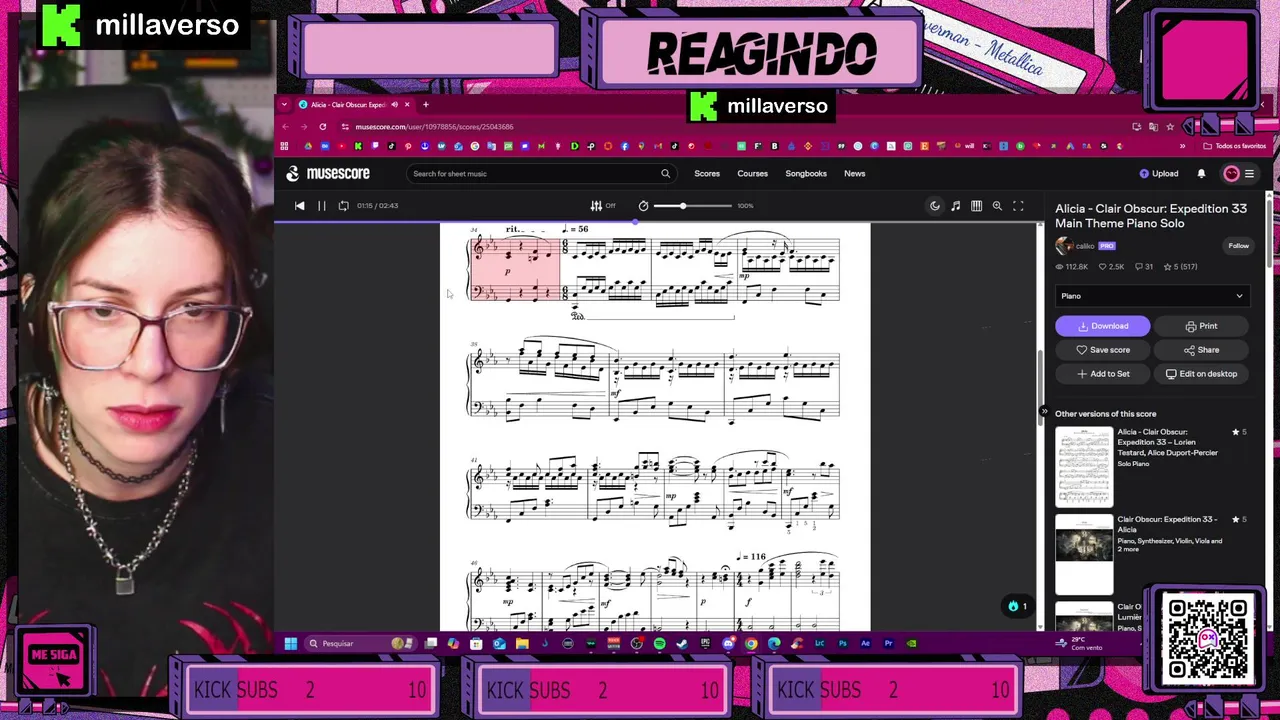Click the 2.5K favorites count

(x=1111, y=266)
